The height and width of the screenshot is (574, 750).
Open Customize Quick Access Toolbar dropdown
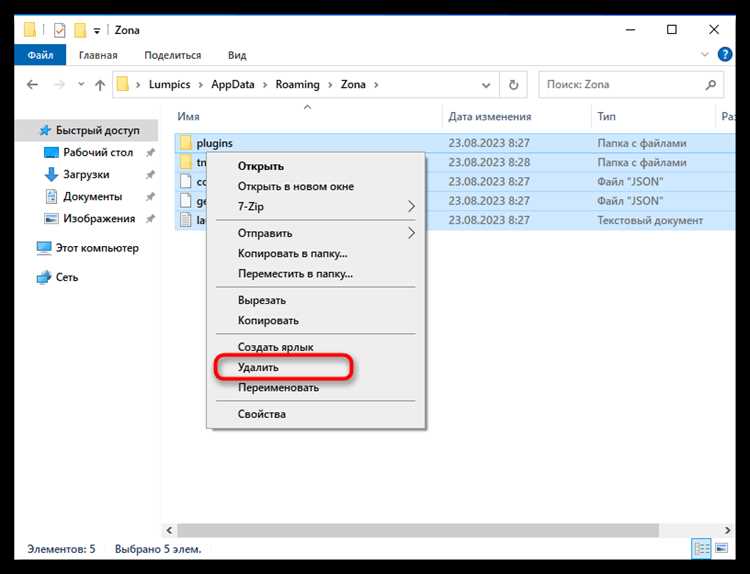coord(97,31)
